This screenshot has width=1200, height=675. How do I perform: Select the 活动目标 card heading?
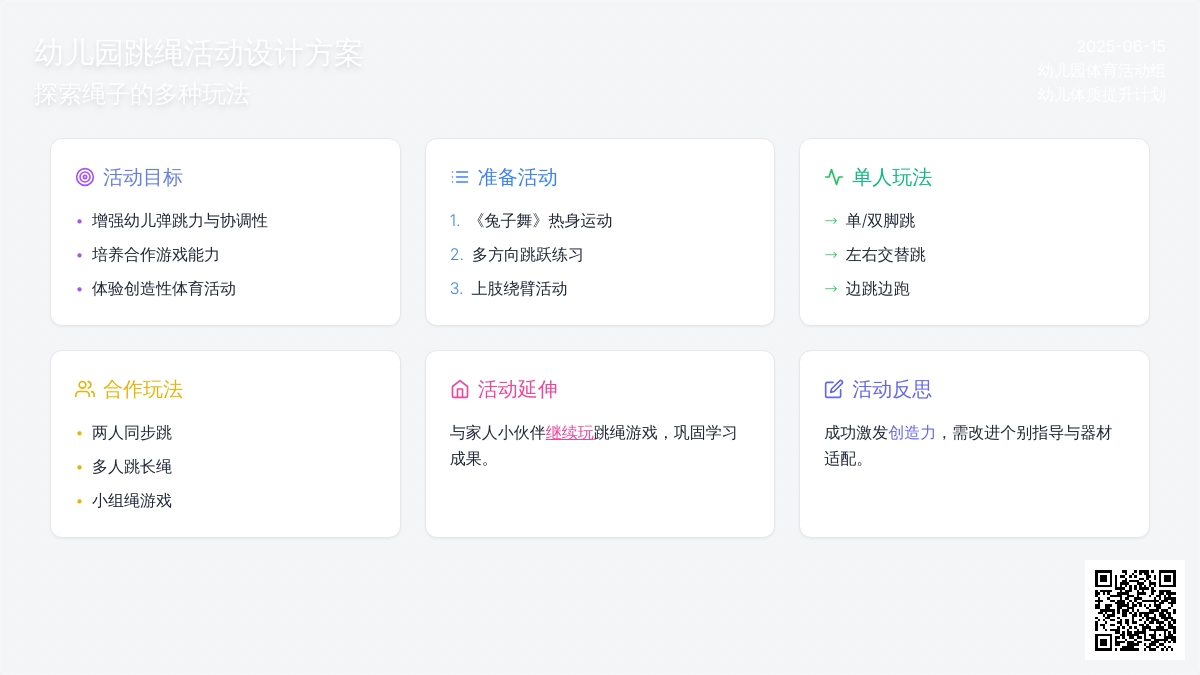(143, 177)
